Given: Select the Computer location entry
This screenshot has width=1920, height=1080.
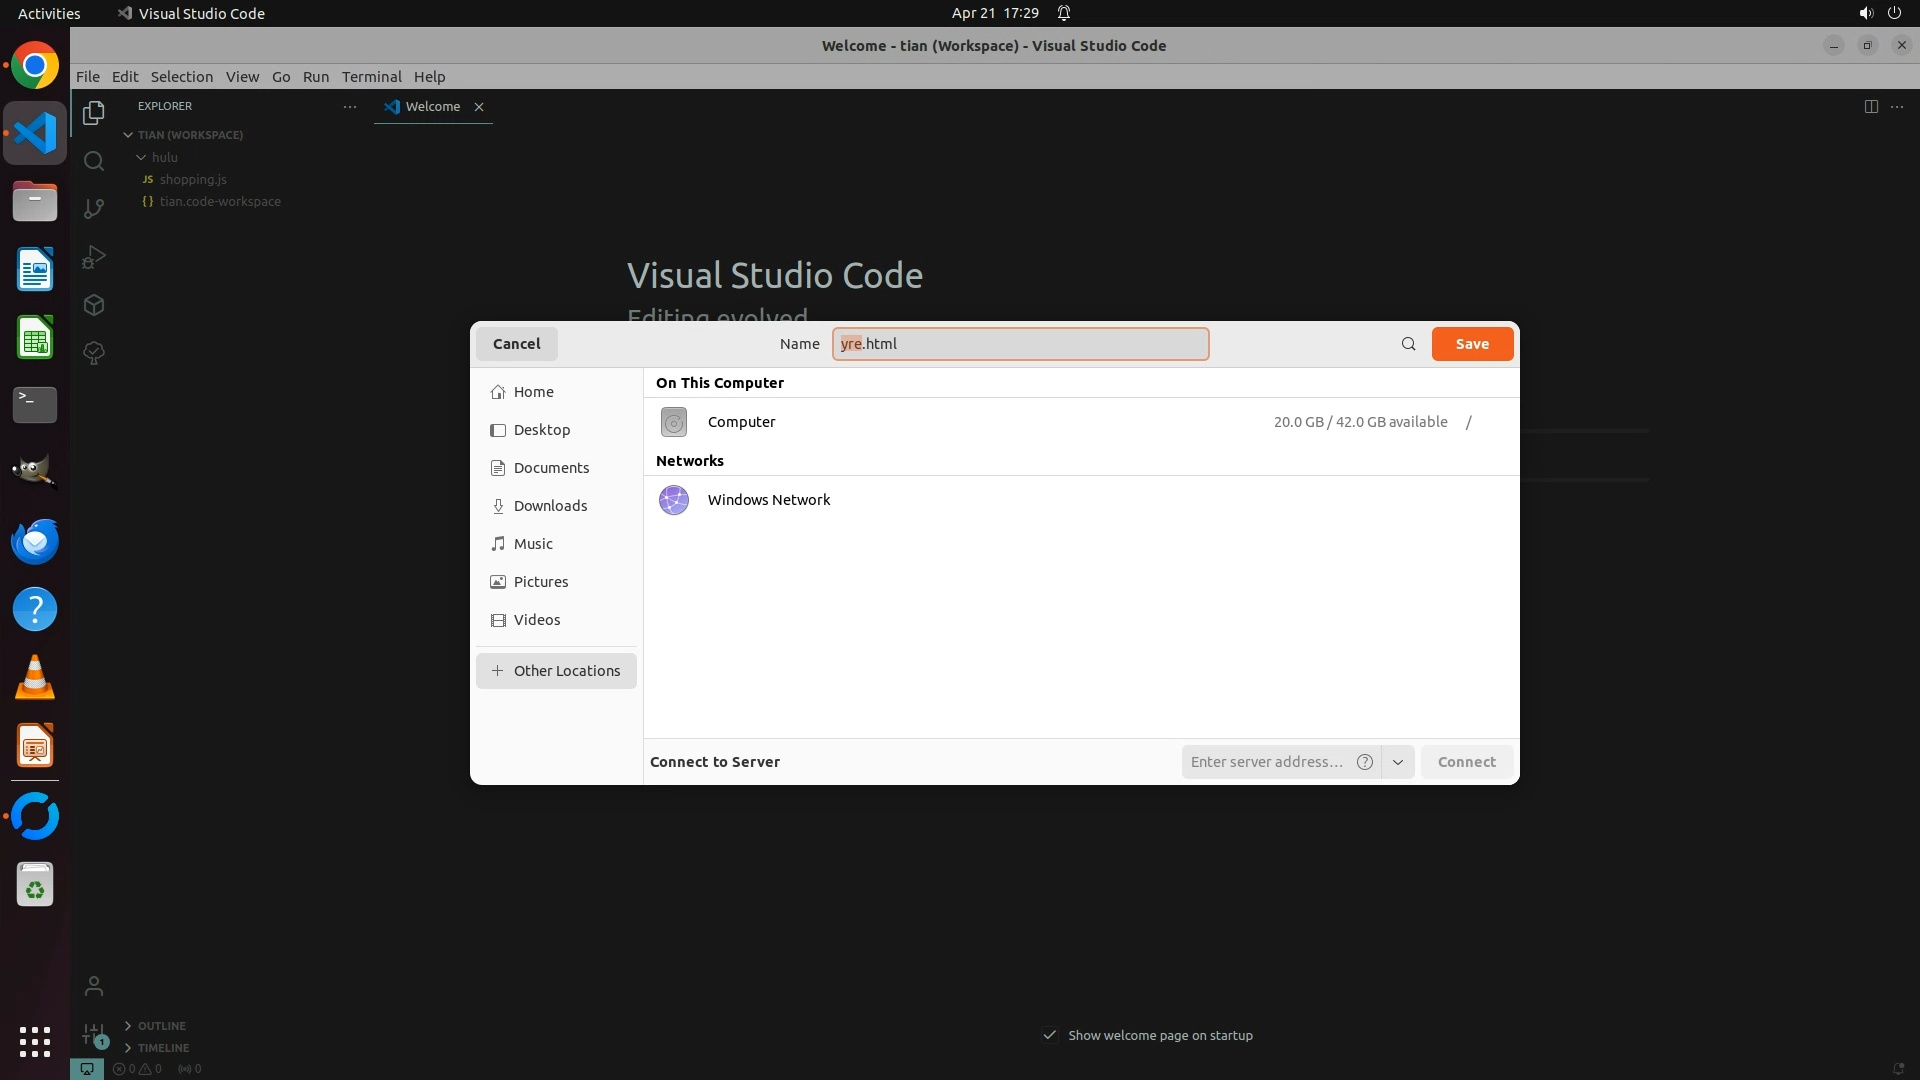Looking at the screenshot, I should click(741, 422).
